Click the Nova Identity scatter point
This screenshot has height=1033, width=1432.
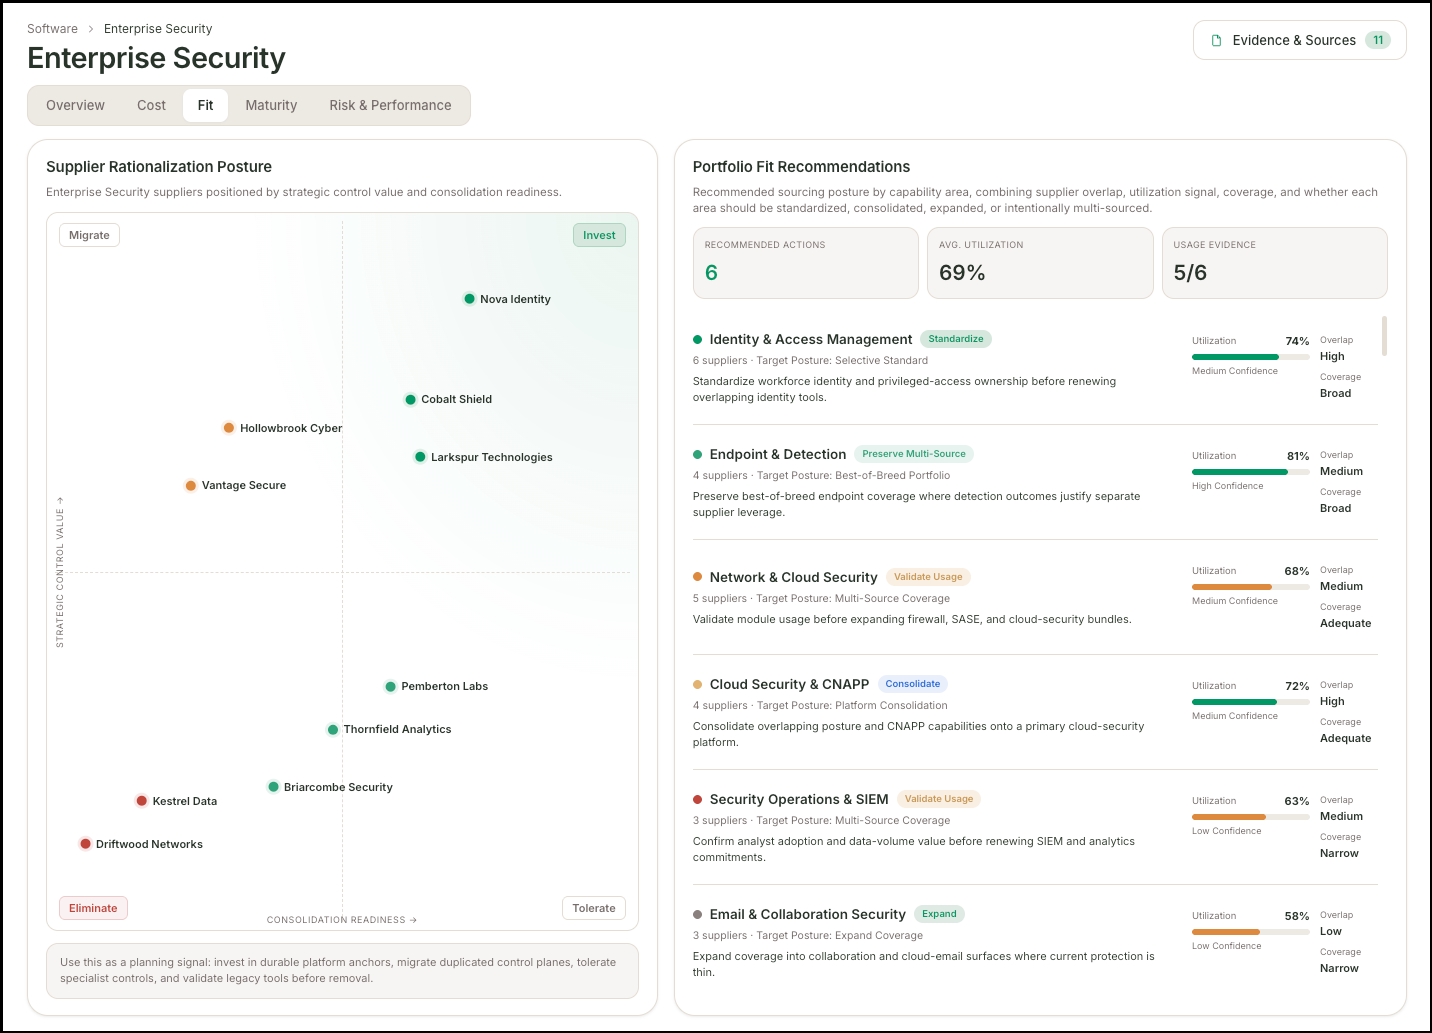coord(469,299)
